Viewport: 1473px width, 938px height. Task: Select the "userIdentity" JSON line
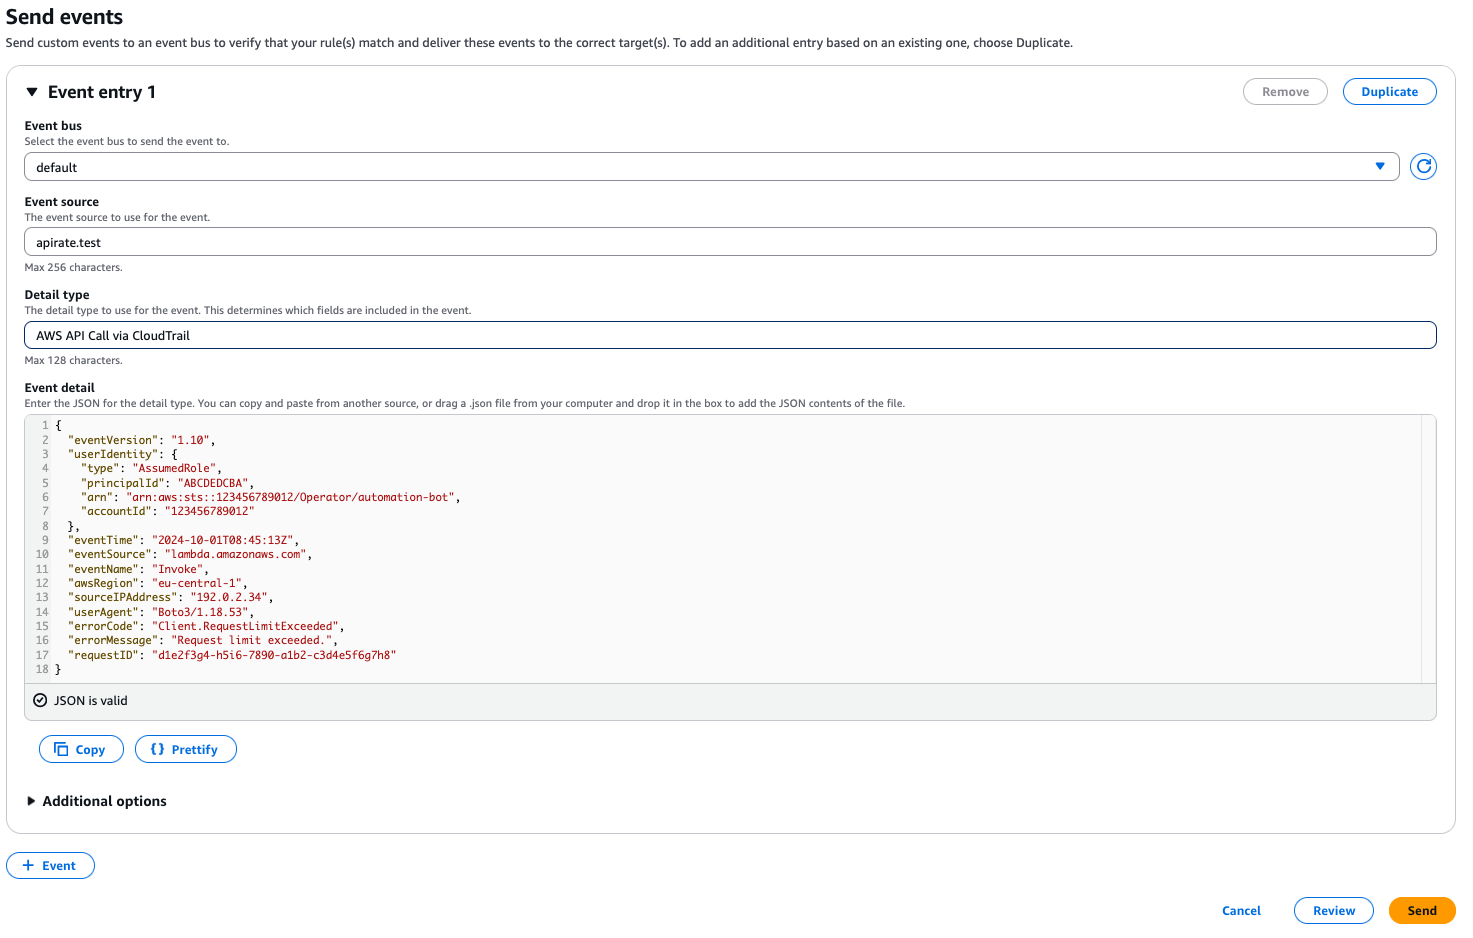[122, 454]
